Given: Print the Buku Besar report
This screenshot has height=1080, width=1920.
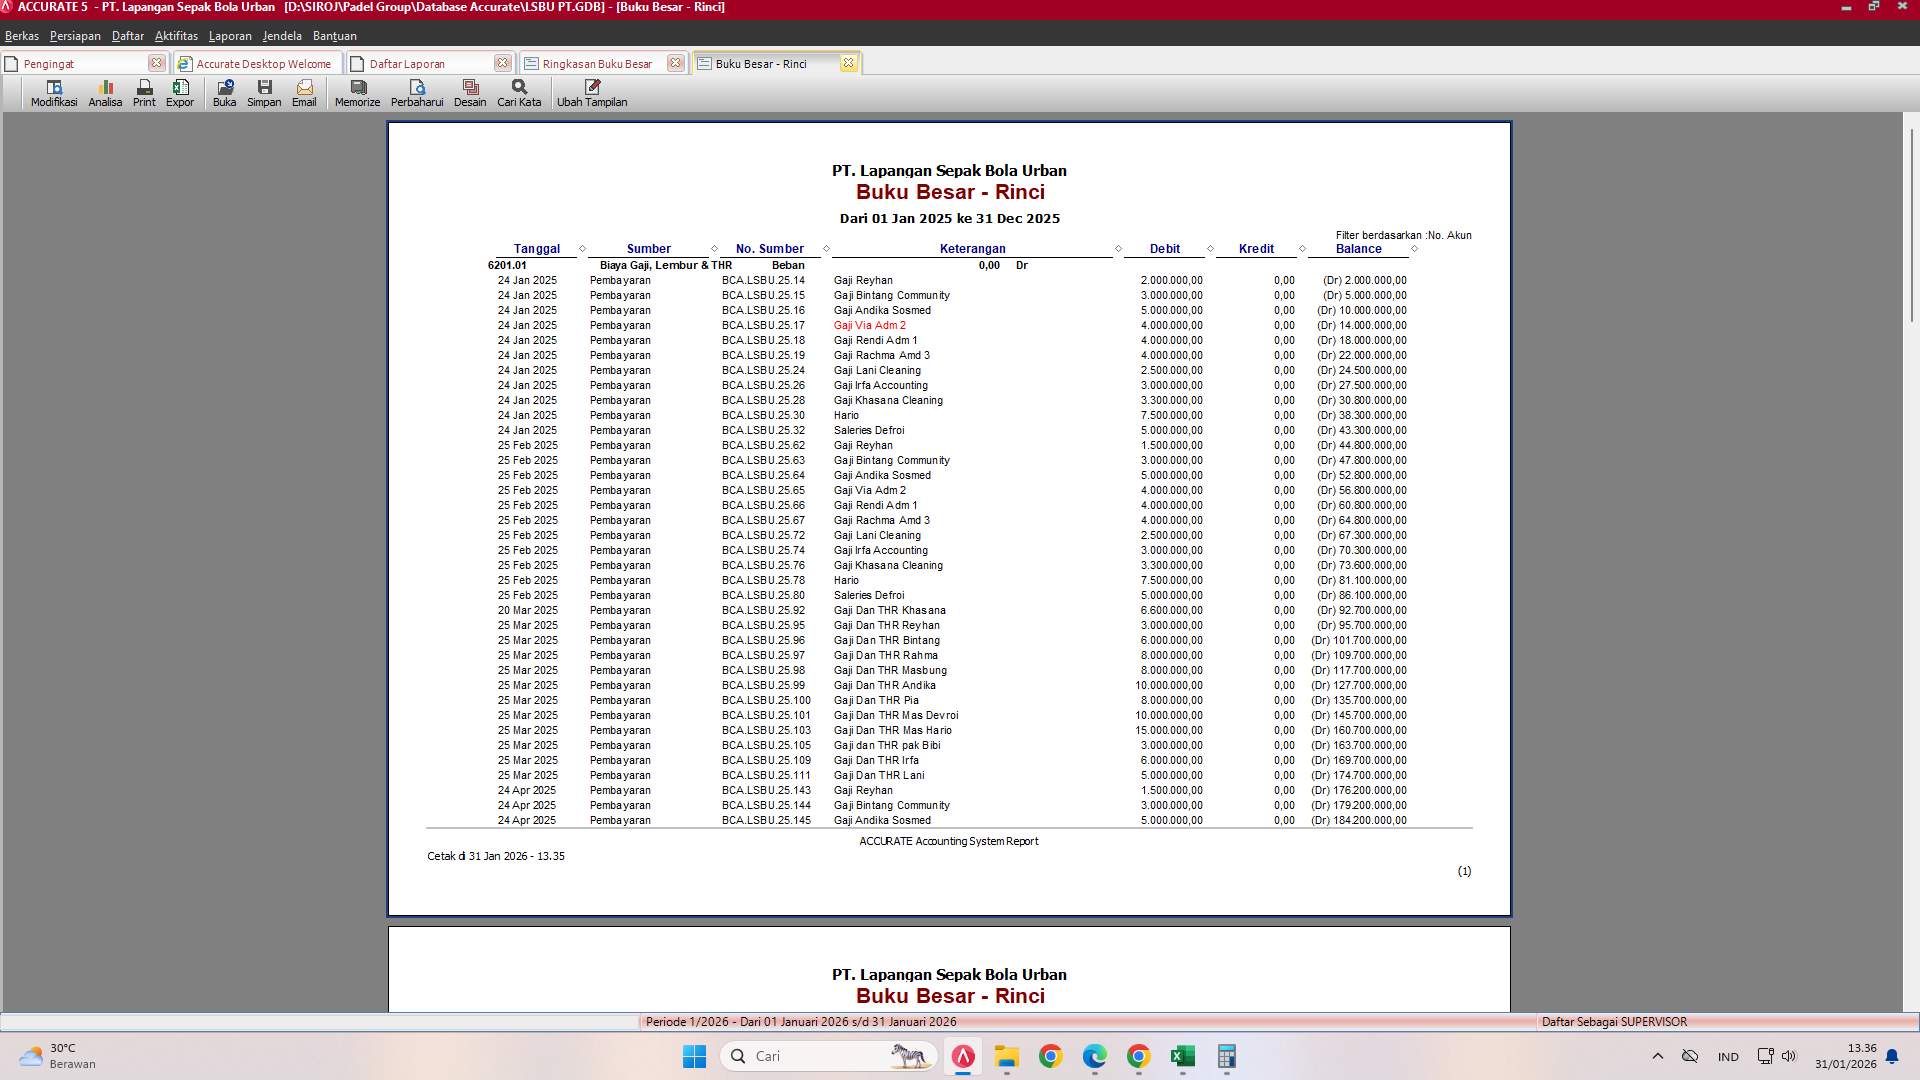Looking at the screenshot, I should click(x=143, y=93).
